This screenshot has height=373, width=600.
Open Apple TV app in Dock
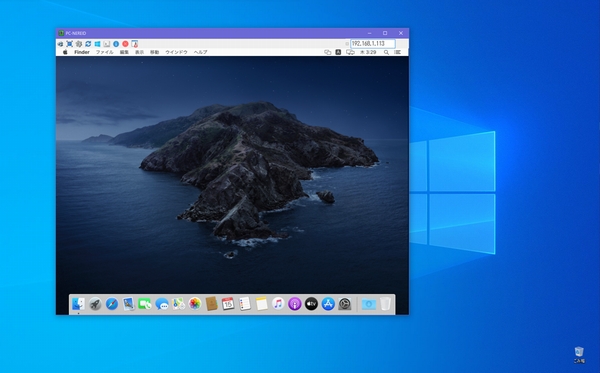point(311,304)
